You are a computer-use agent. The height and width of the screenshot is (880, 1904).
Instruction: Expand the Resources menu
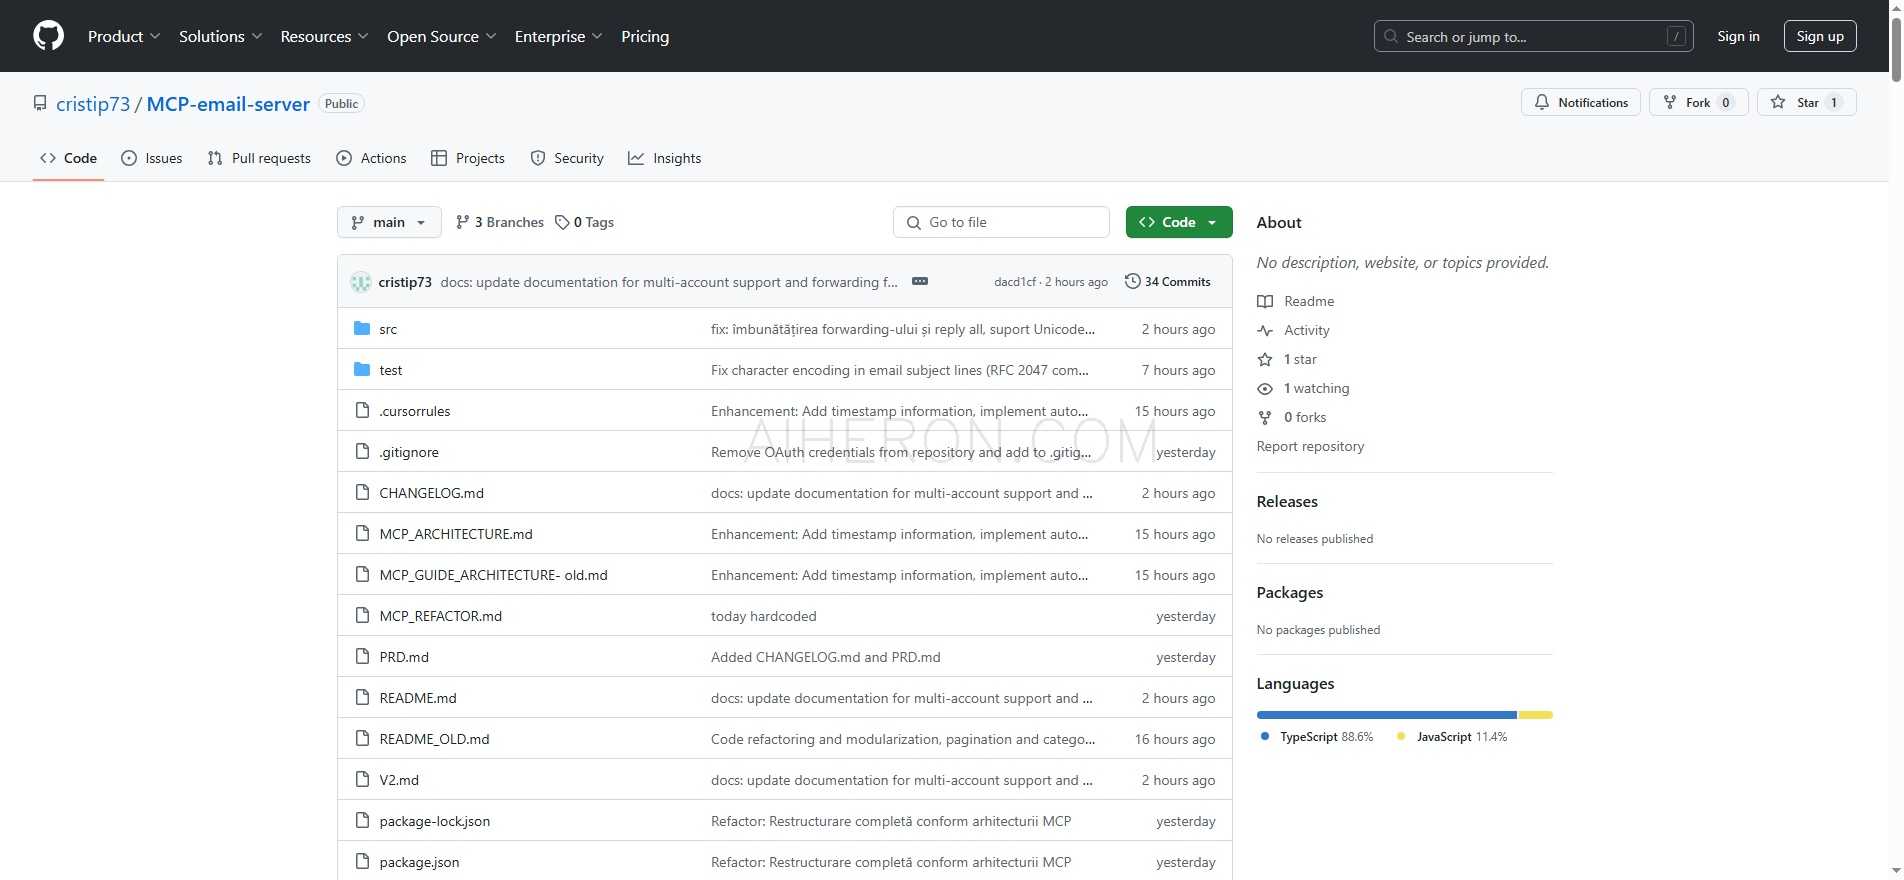[x=324, y=36]
